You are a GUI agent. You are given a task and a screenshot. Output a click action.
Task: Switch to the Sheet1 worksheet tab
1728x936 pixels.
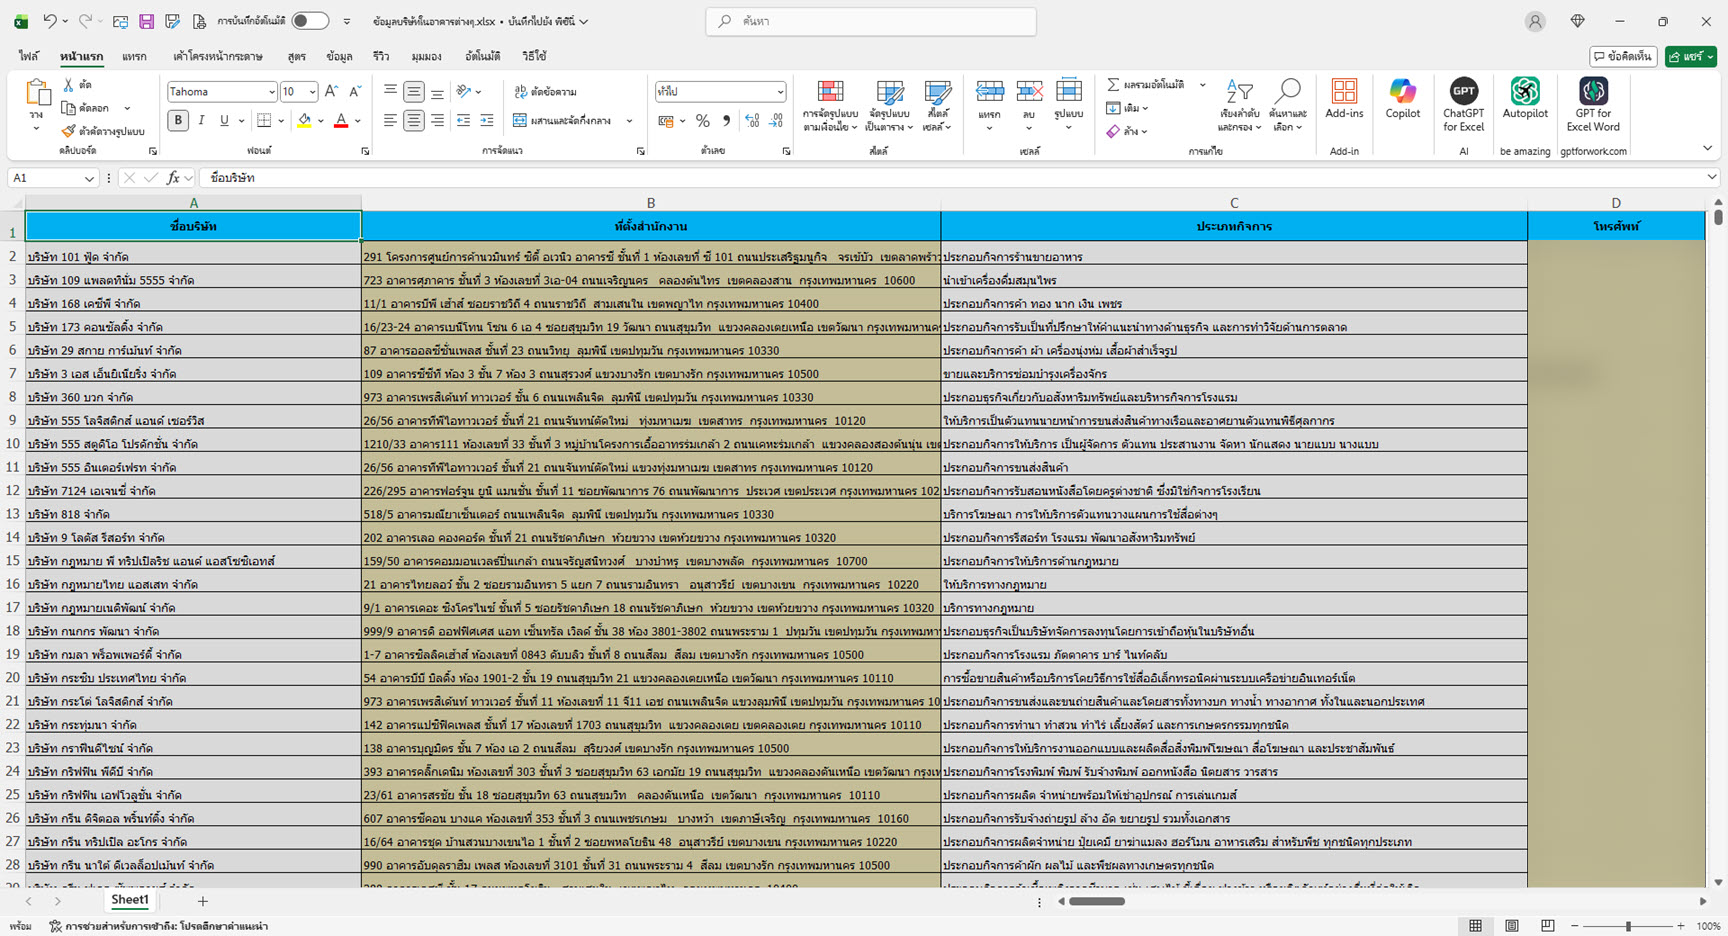(x=130, y=900)
